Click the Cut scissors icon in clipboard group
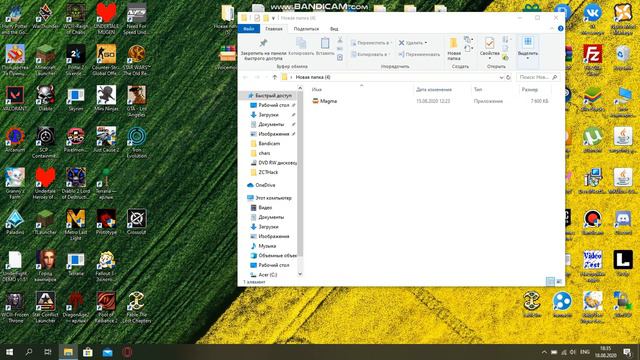The image size is (640, 360). coord(340,40)
